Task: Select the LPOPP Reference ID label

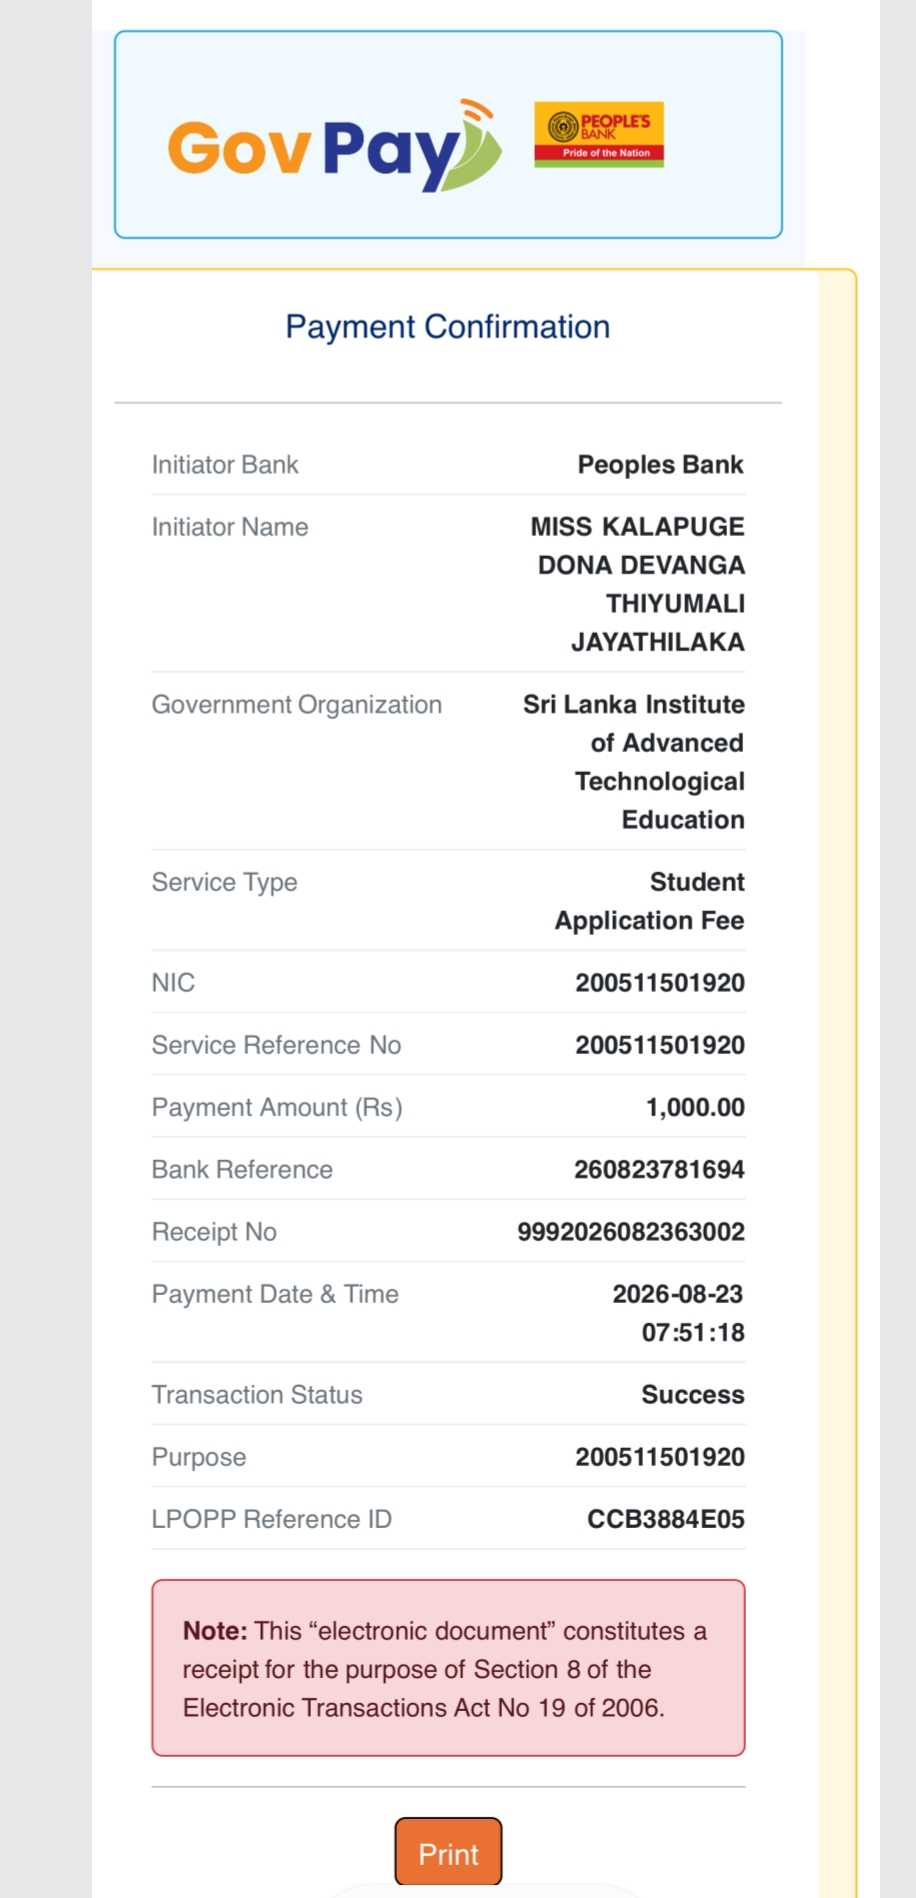Action: pyautogui.click(x=272, y=1519)
